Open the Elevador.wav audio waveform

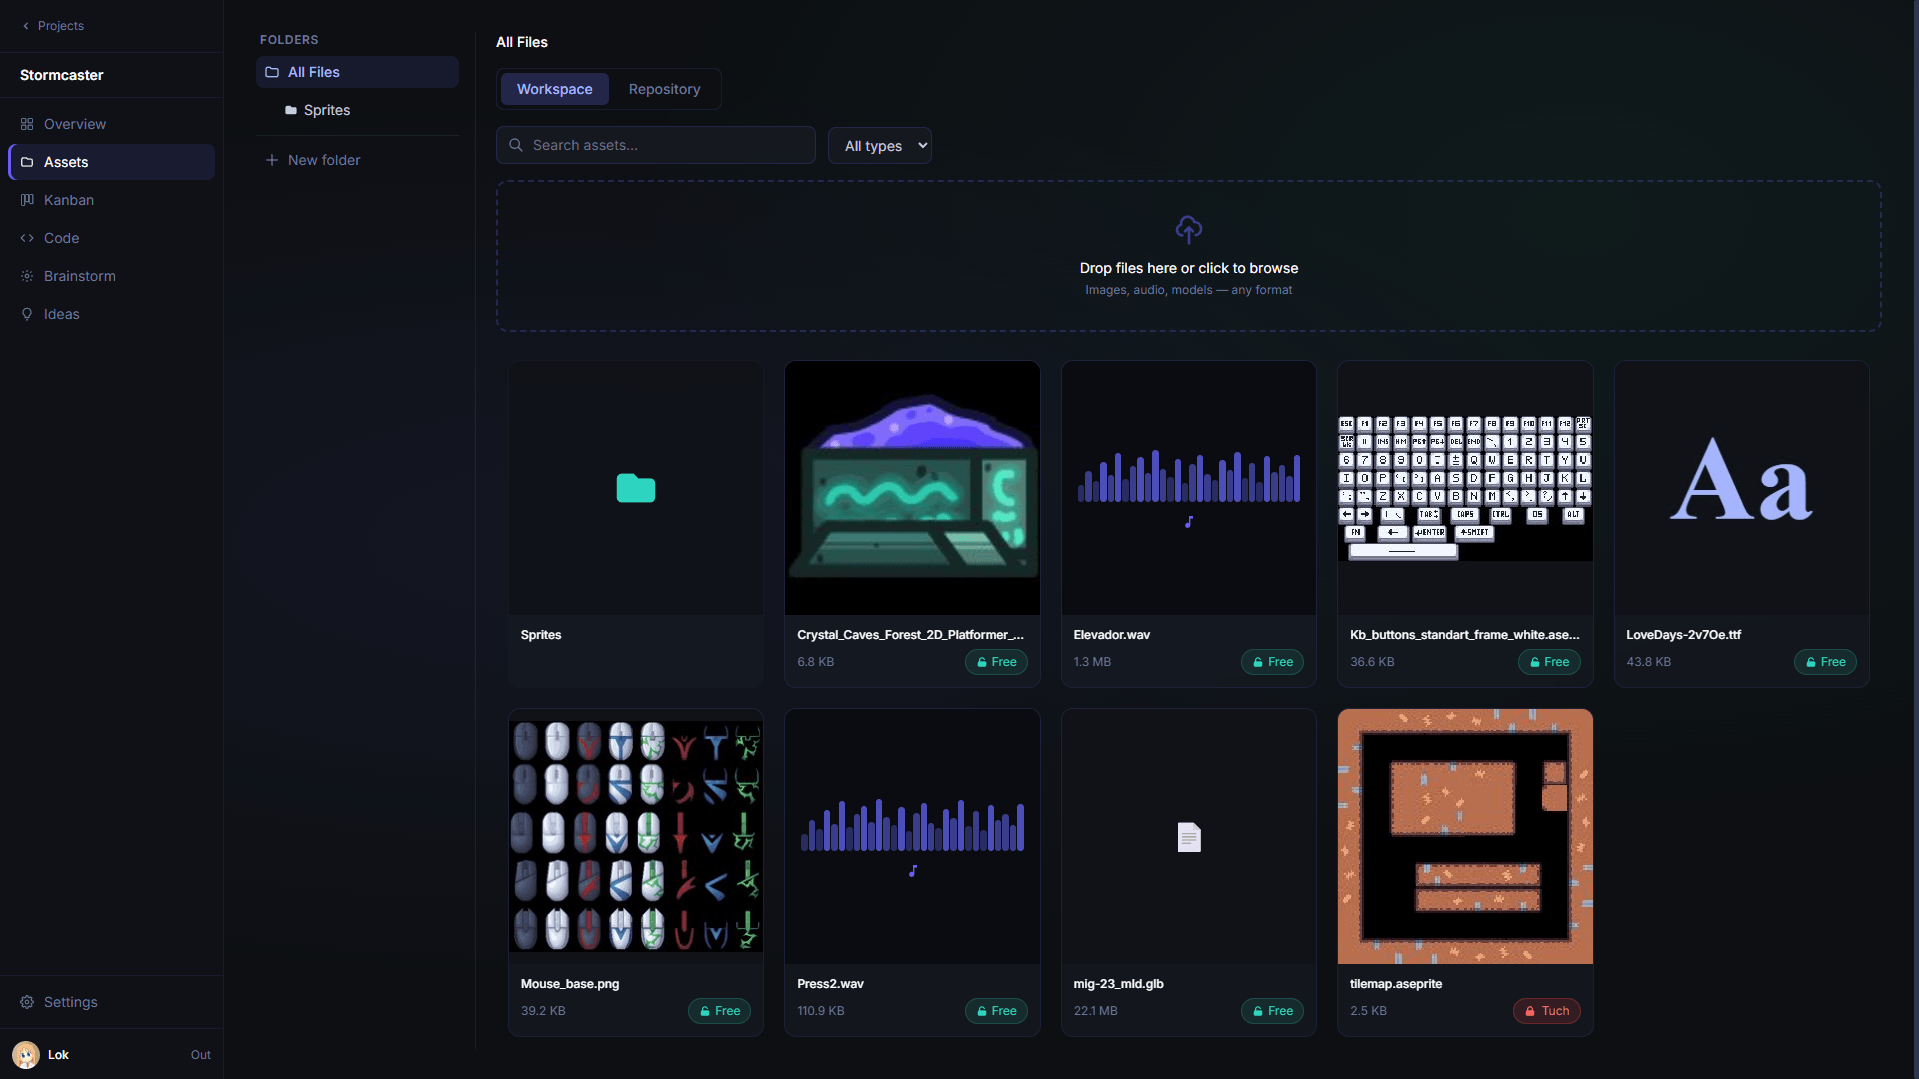(x=1189, y=476)
